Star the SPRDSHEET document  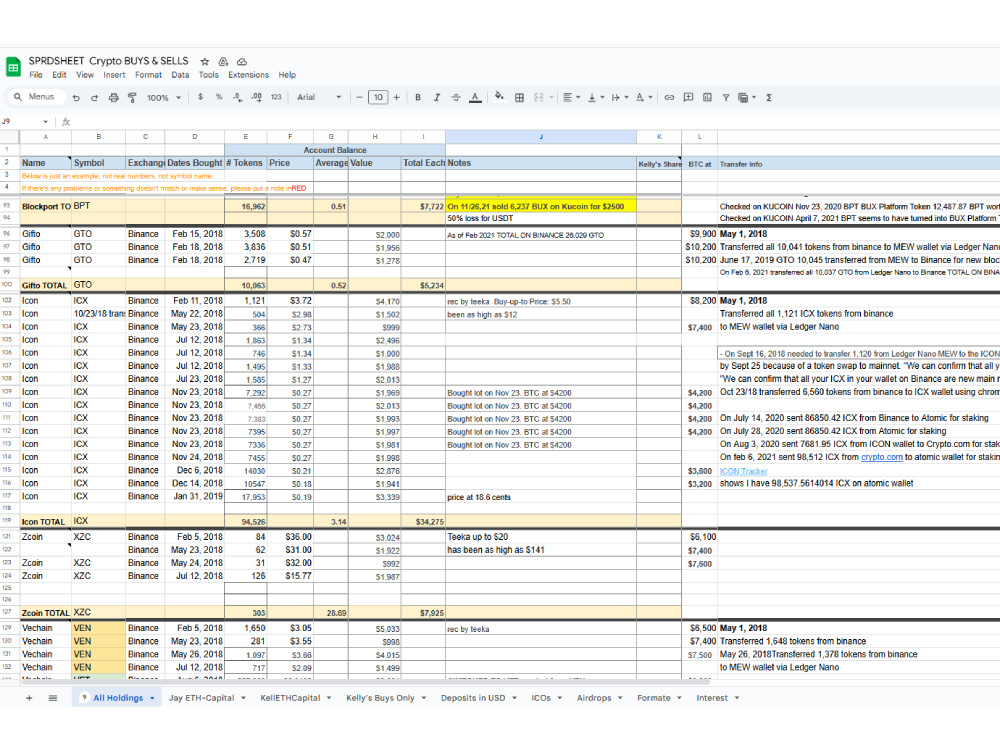click(x=205, y=62)
